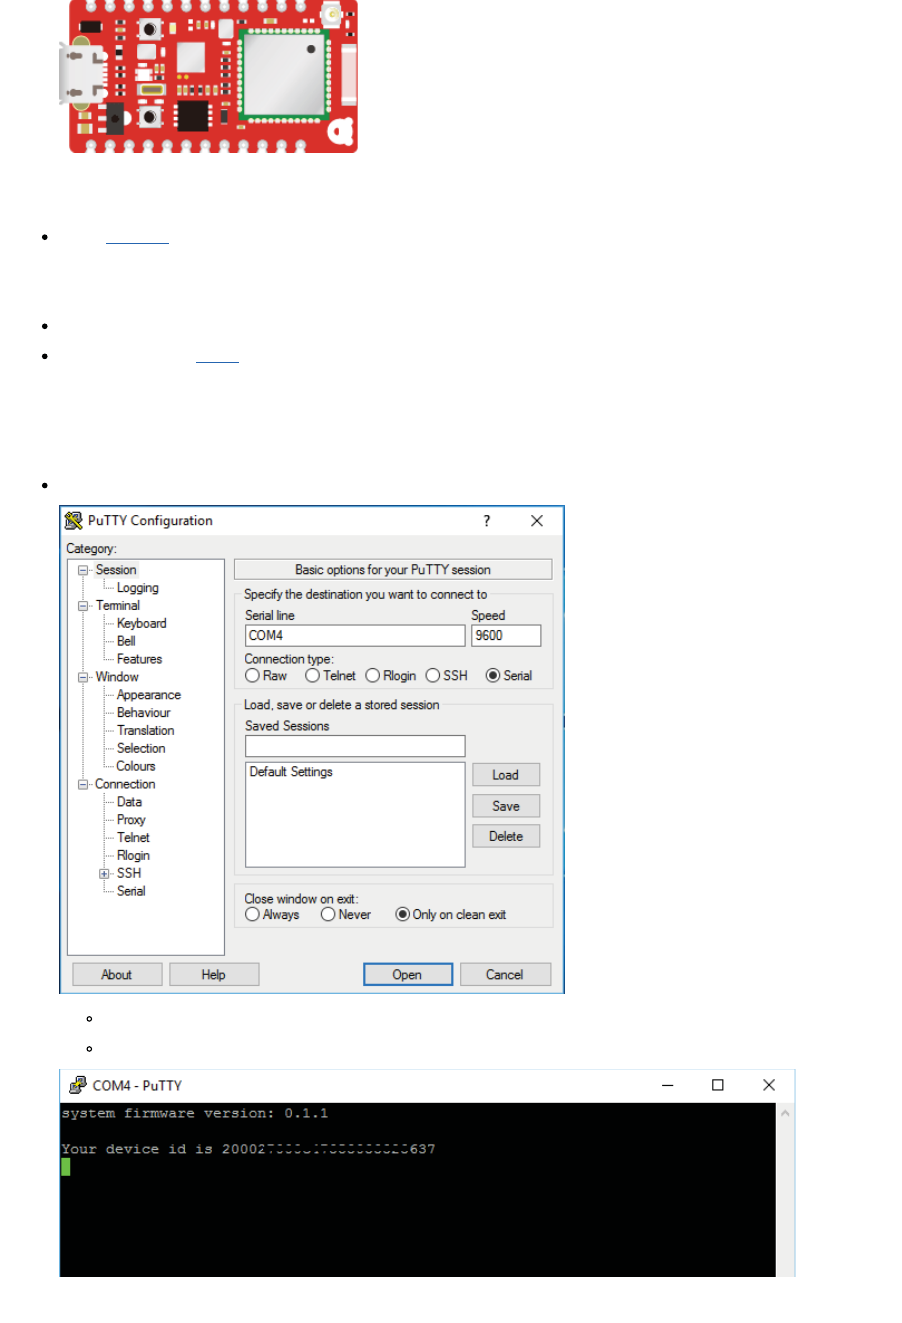Click the PuTTY terminal scrollbar up arrow
Screen dimensions: 902x1323
click(x=785, y=1113)
